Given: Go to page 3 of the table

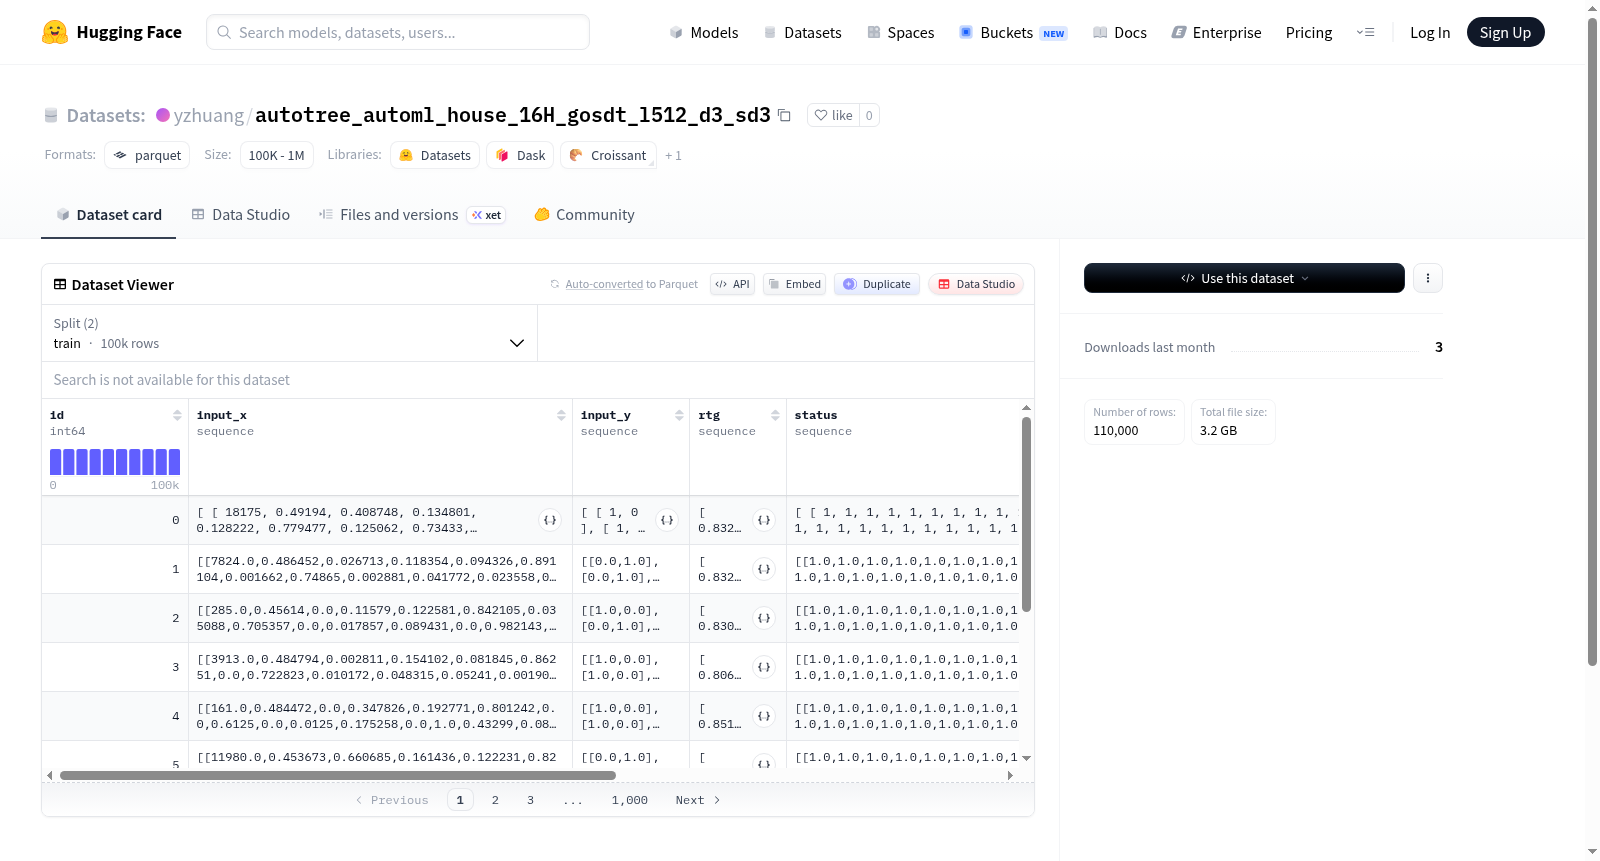Looking at the screenshot, I should pyautogui.click(x=530, y=800).
